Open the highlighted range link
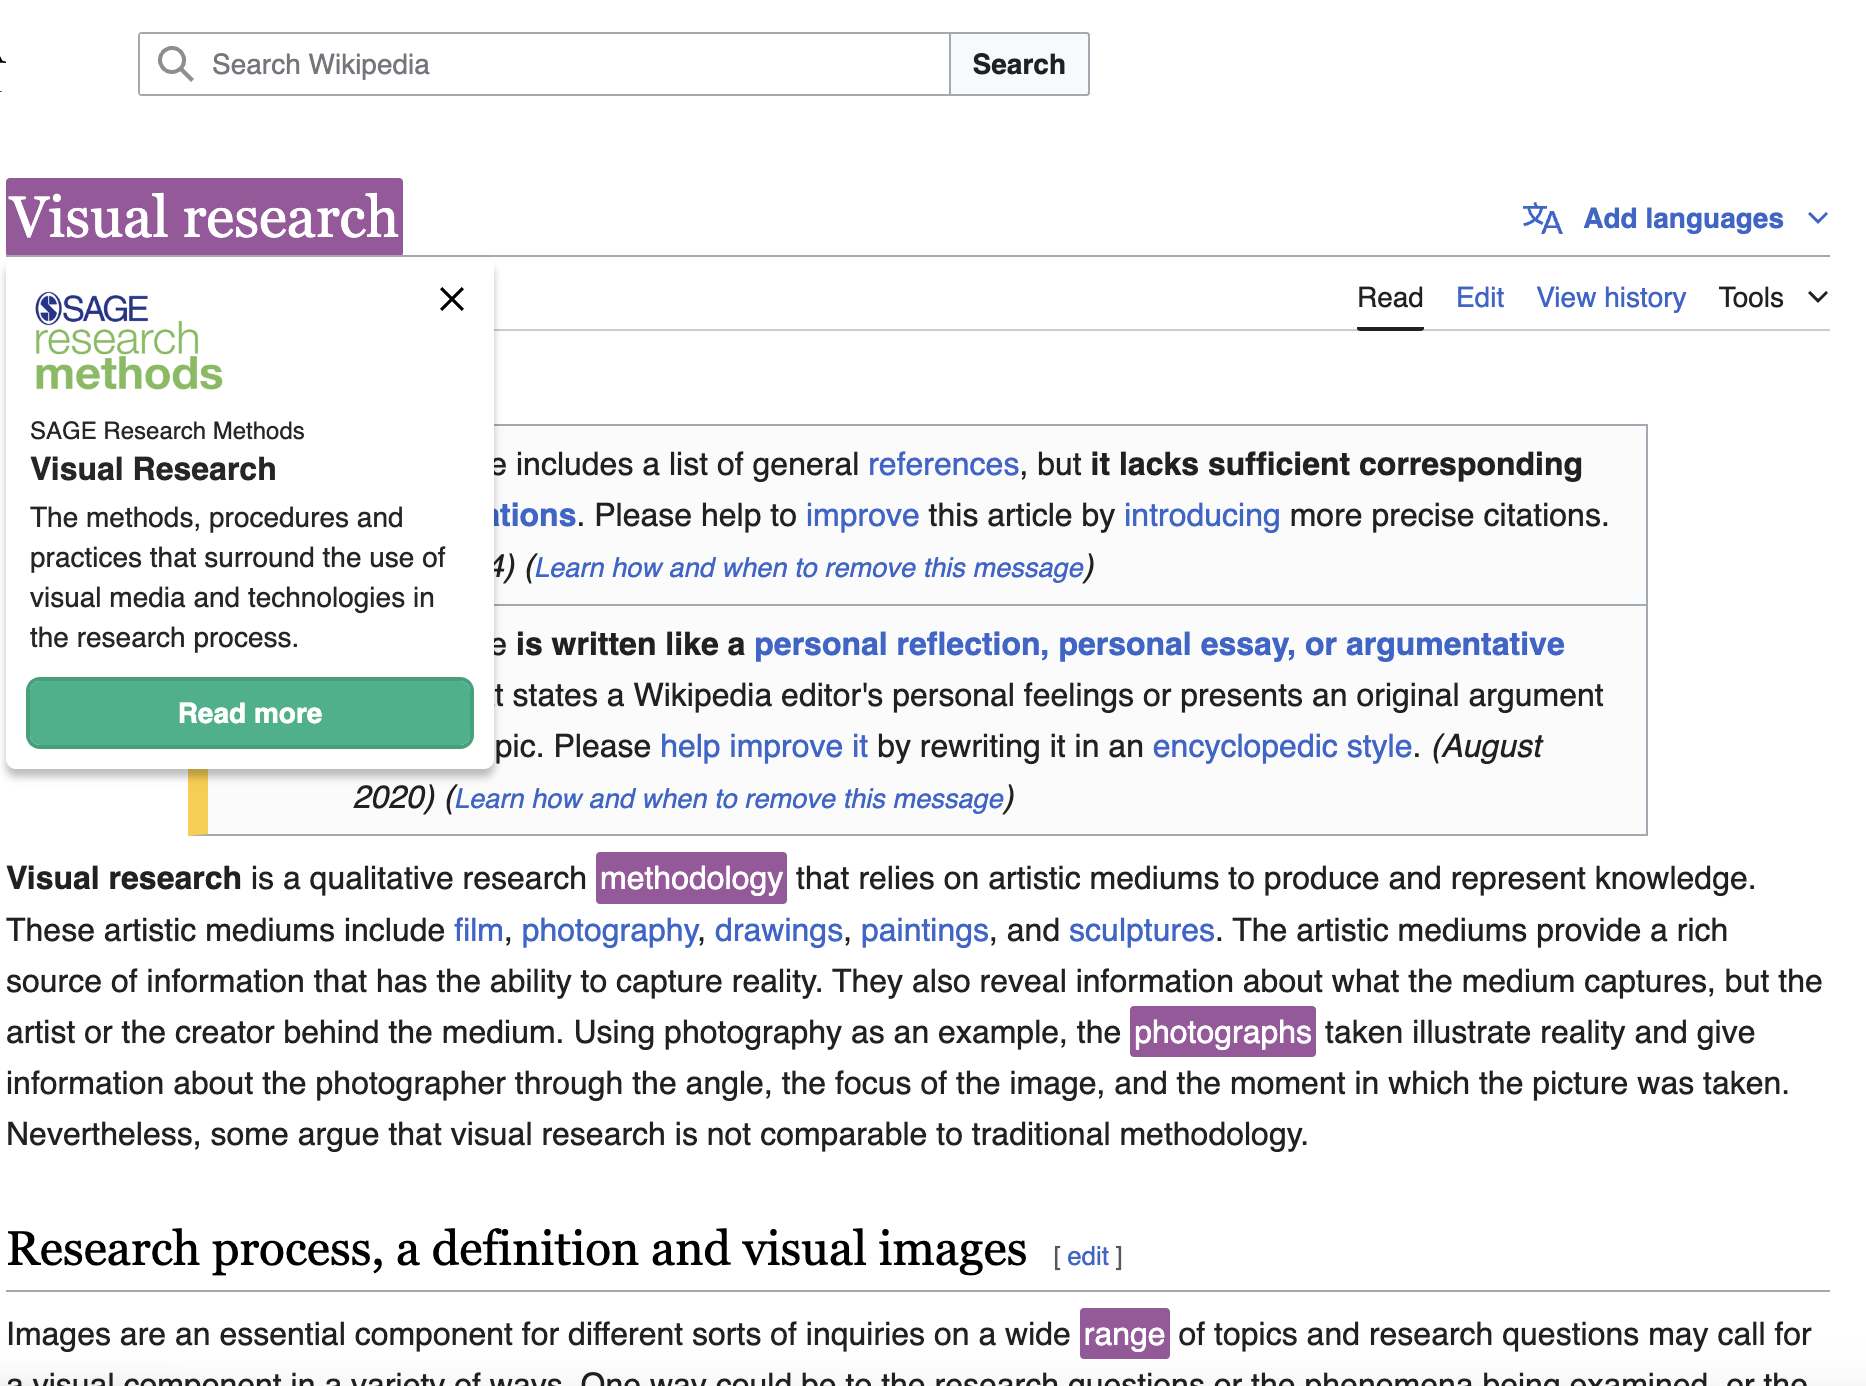This screenshot has height=1386, width=1866. tap(1124, 1334)
